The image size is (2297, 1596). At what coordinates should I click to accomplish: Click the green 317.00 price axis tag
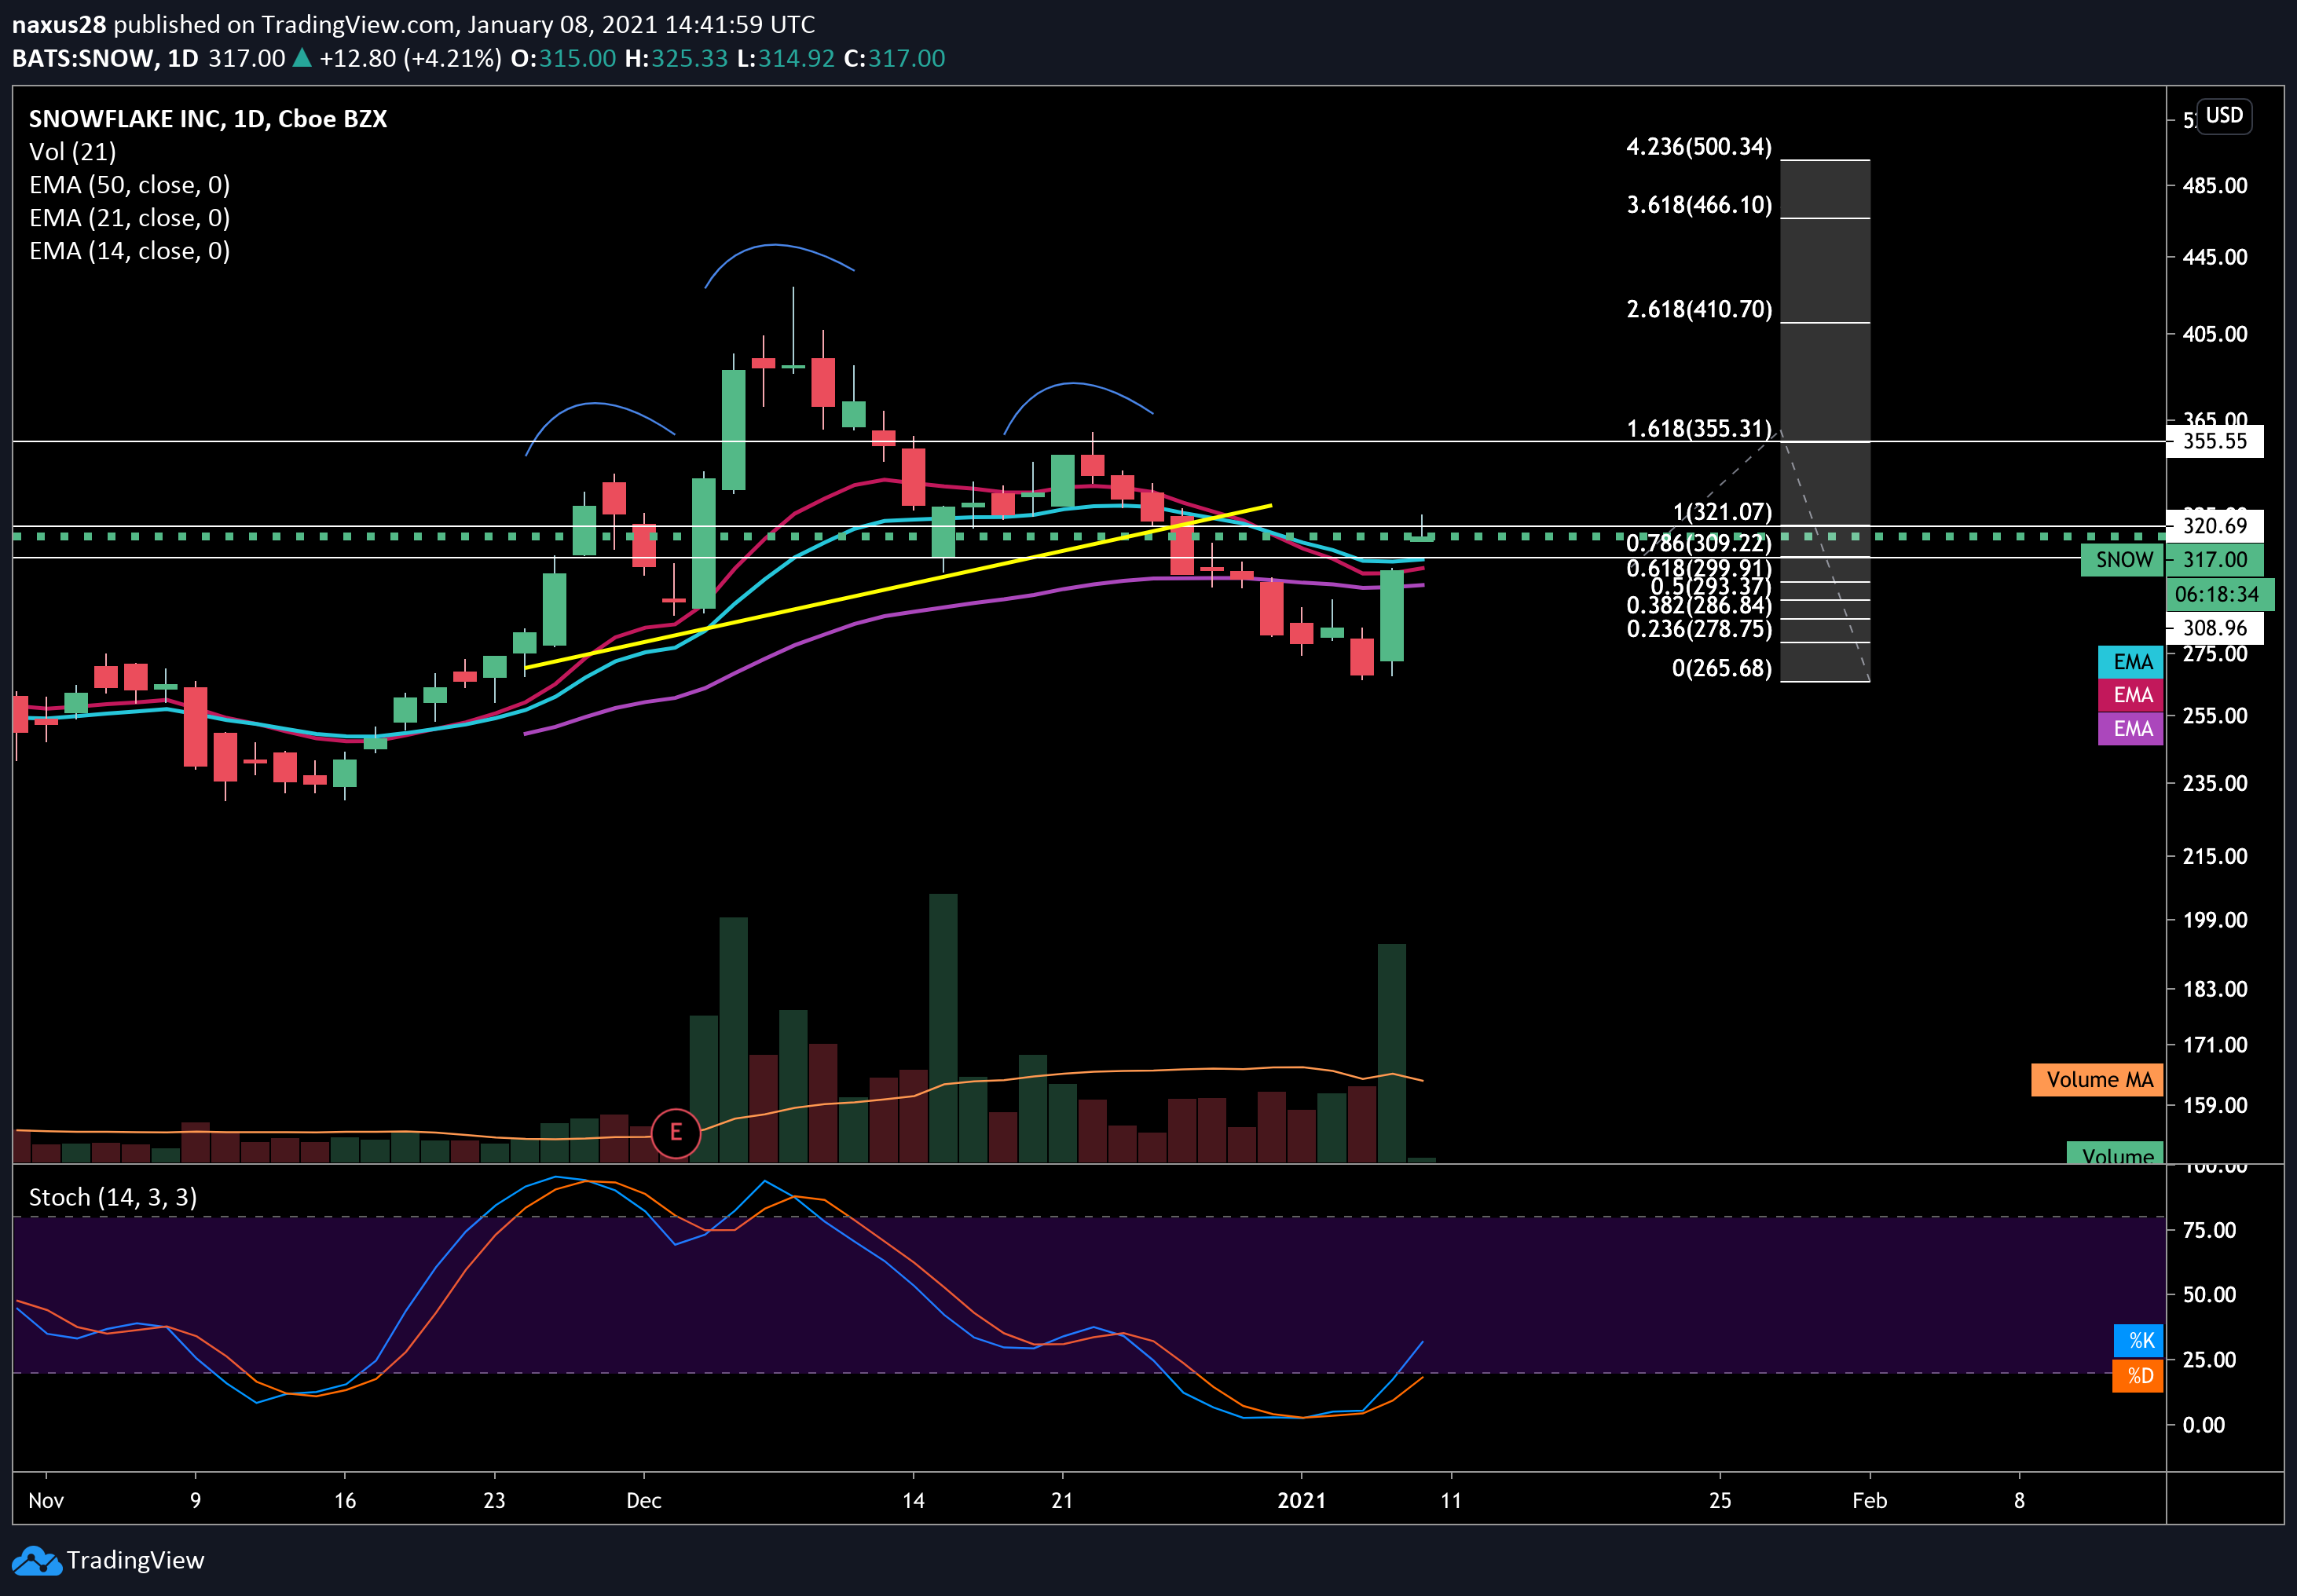pyautogui.click(x=2215, y=560)
